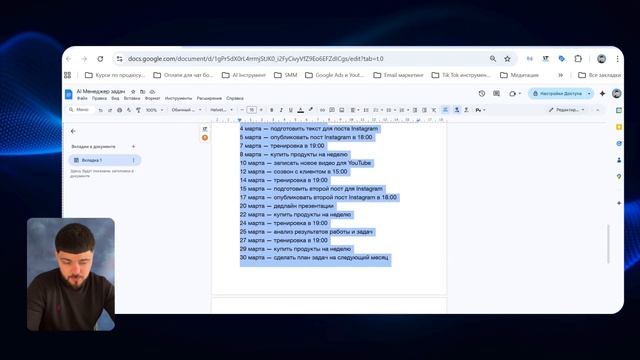Open the editing mode dropdown with the pencil
The image size is (640, 360).
click(x=567, y=110)
